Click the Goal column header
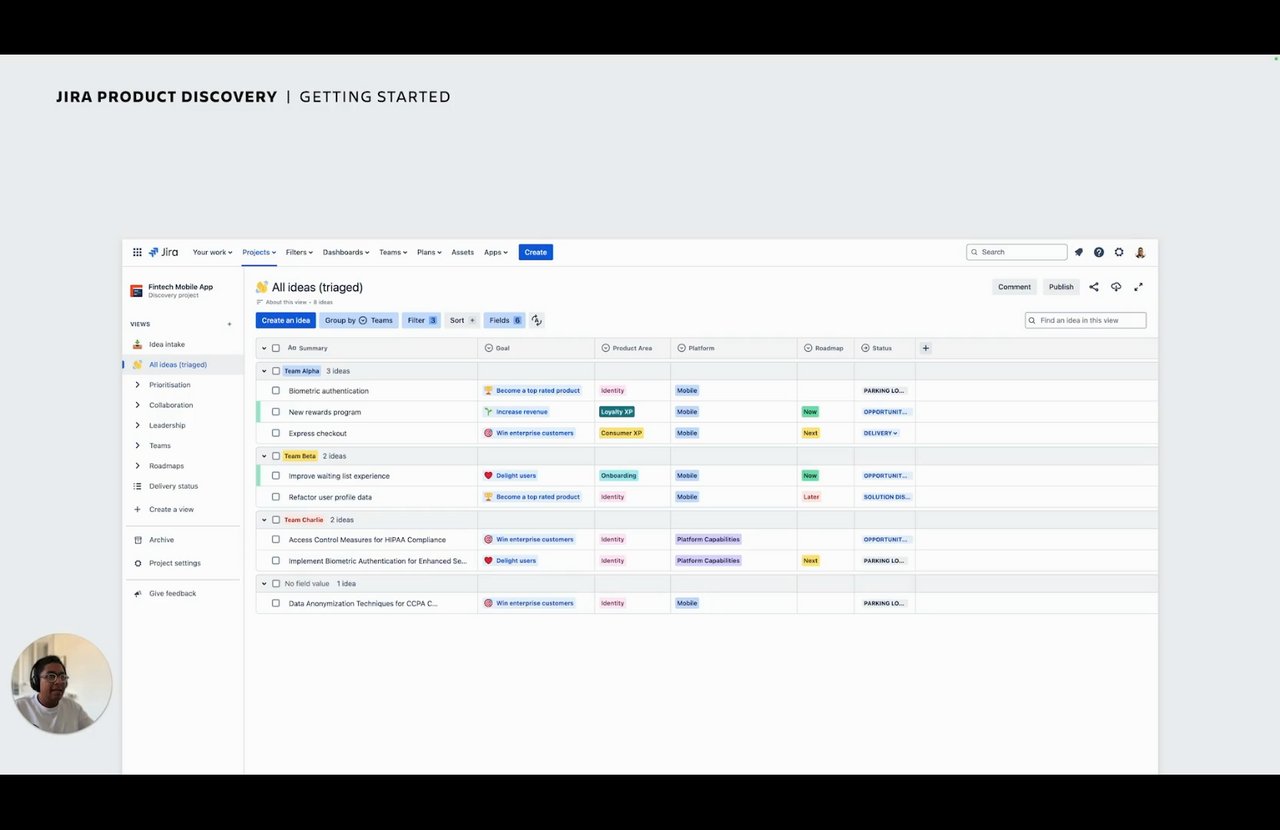1280x830 pixels. (536, 348)
